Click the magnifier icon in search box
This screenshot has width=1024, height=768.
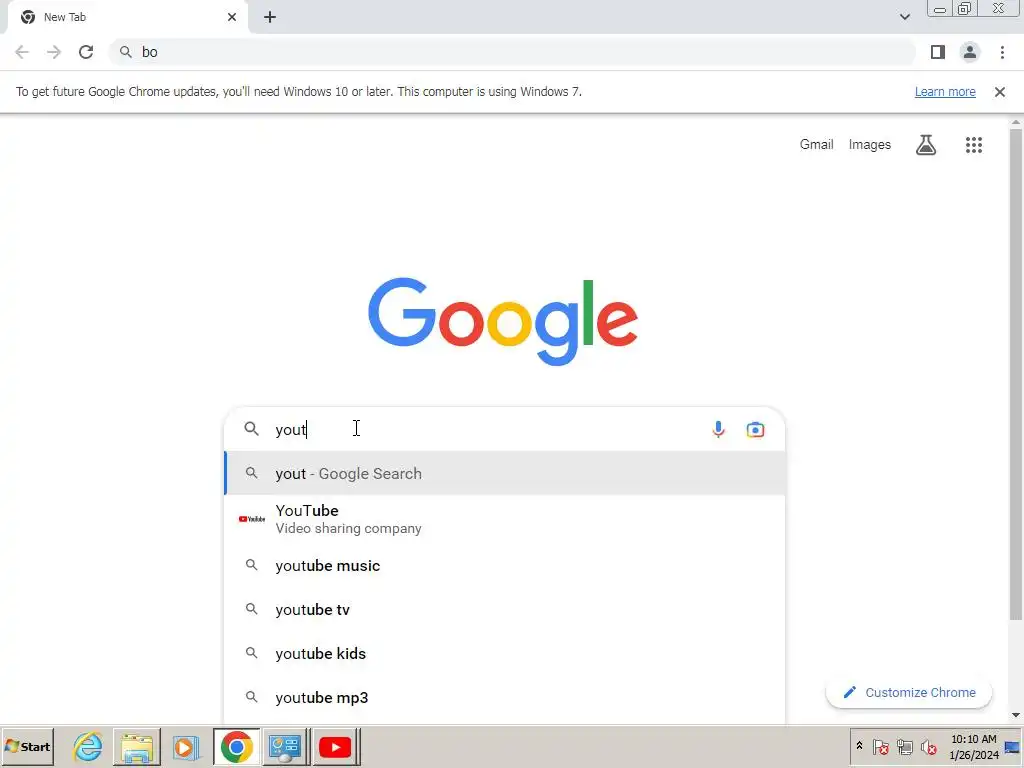pos(251,429)
